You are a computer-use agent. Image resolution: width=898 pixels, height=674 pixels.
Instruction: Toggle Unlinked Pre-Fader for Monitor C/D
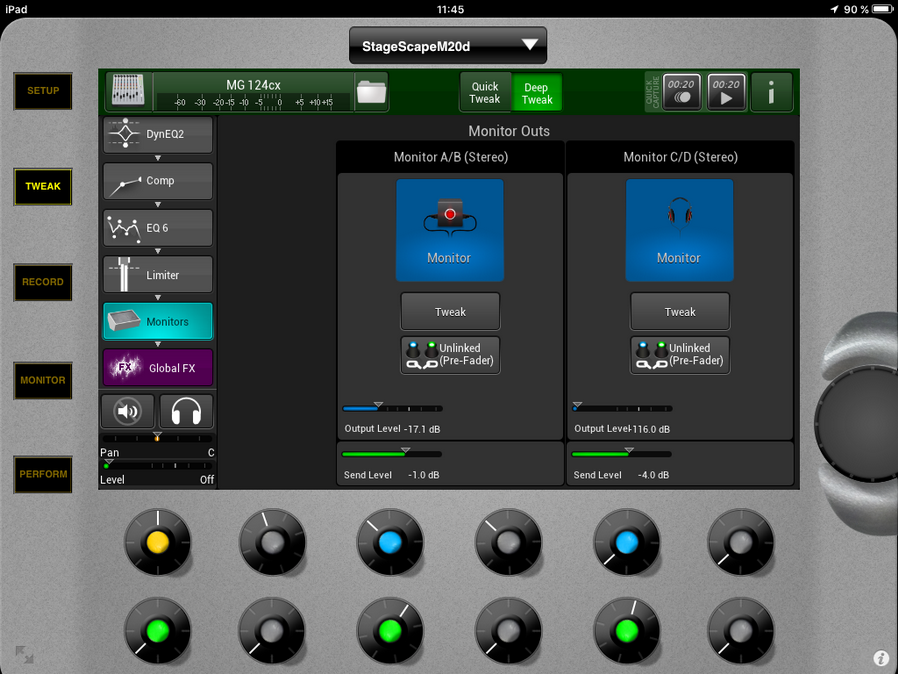679,355
